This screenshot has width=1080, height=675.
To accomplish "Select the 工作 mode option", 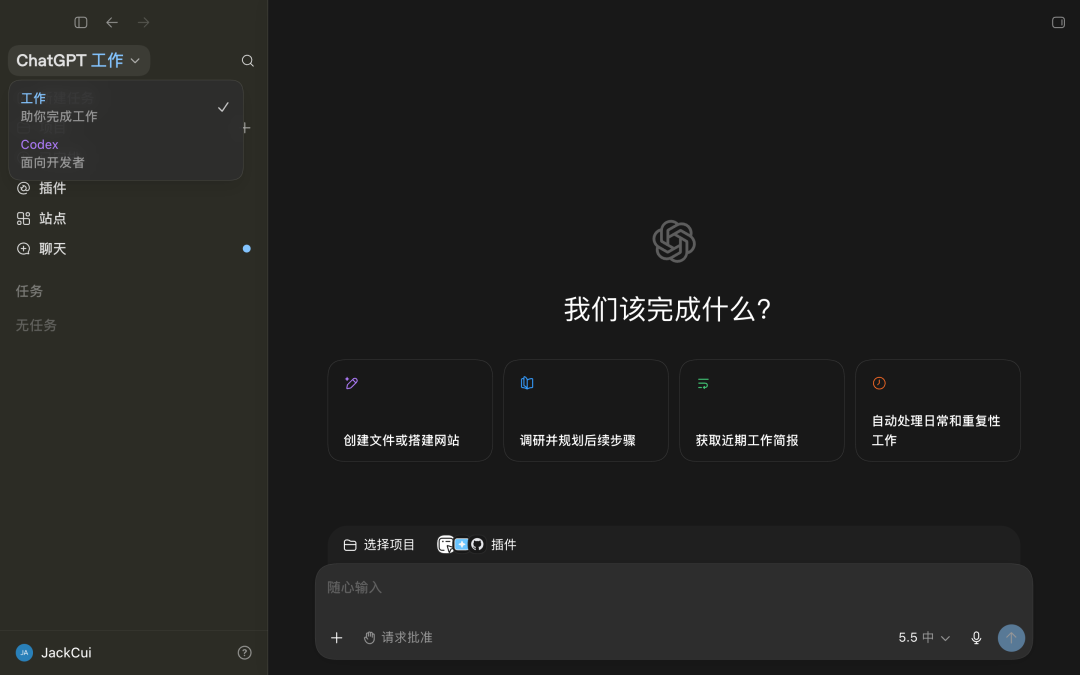I will (x=125, y=107).
